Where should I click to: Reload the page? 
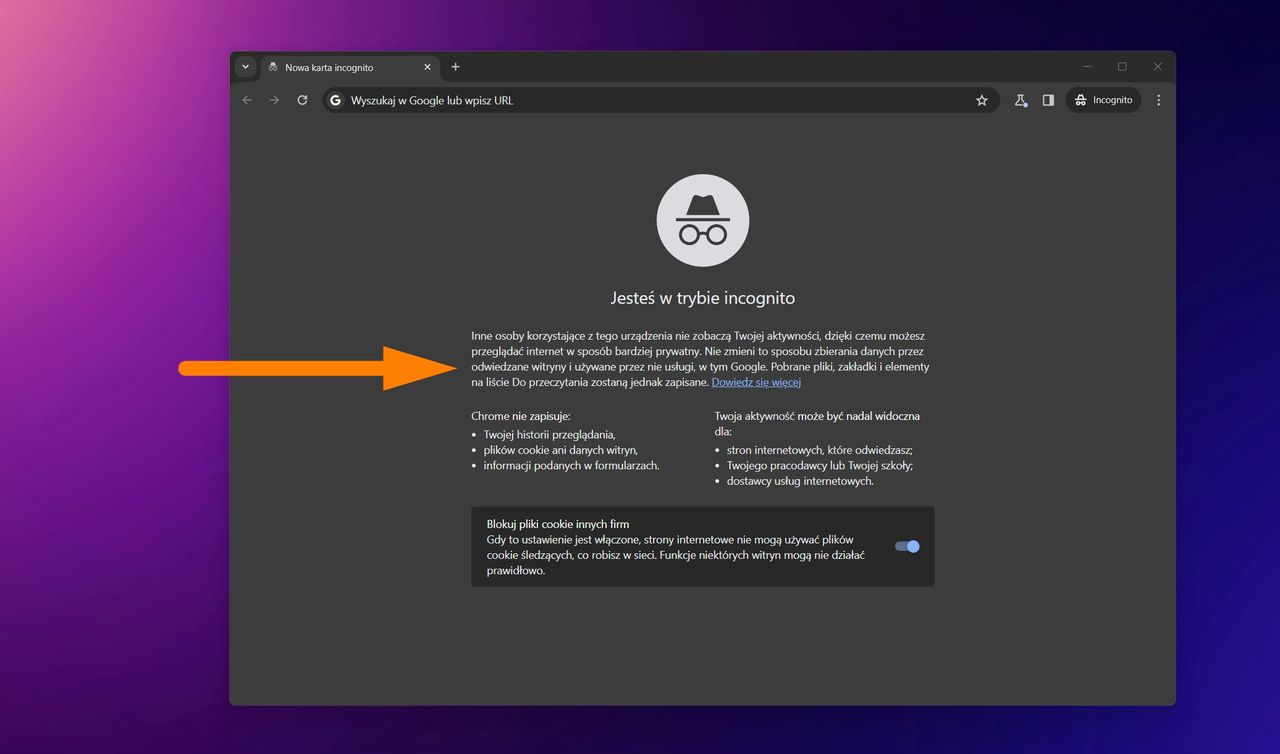pyautogui.click(x=302, y=100)
